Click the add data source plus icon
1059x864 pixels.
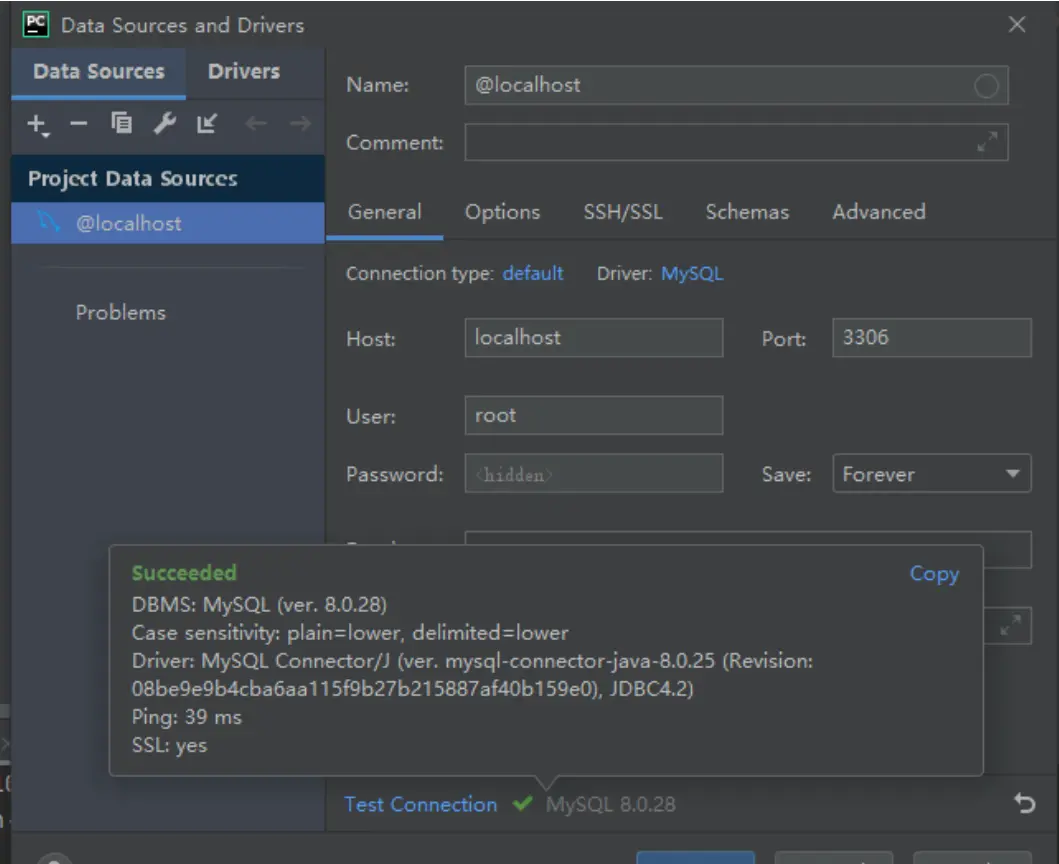click(37, 125)
